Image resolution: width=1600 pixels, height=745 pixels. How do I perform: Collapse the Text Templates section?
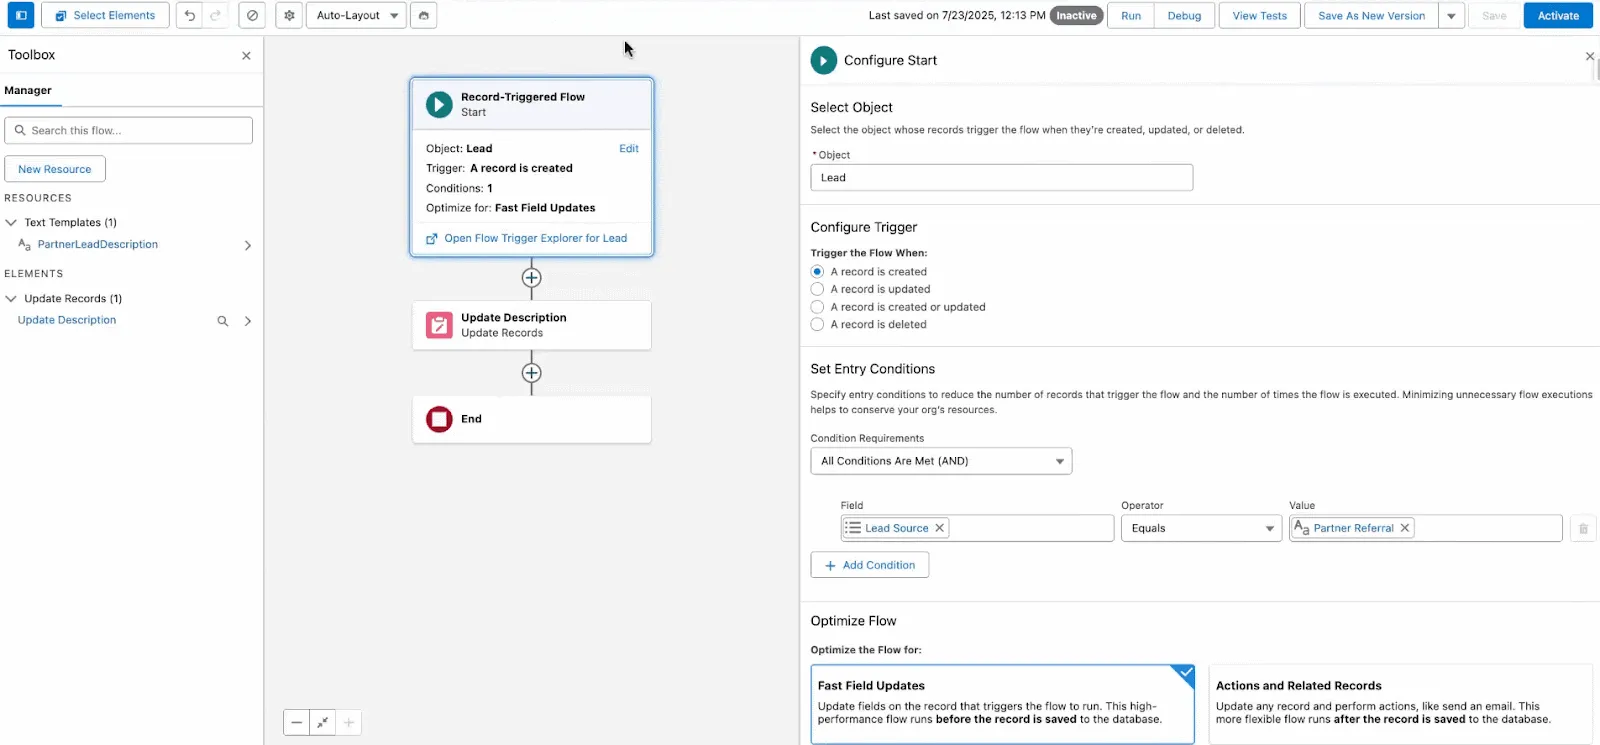(x=12, y=222)
